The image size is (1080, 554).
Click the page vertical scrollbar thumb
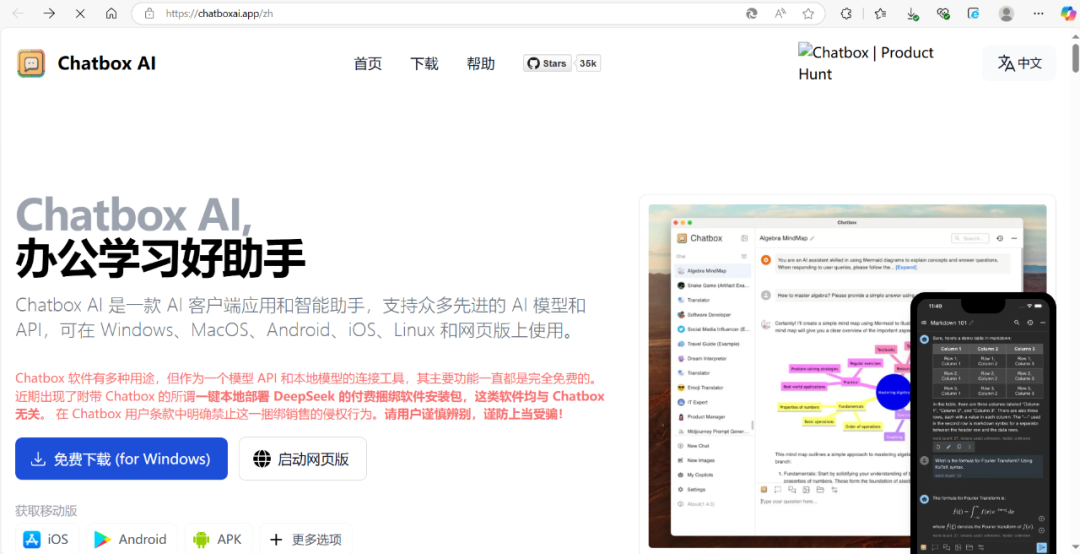[x=1075, y=57]
